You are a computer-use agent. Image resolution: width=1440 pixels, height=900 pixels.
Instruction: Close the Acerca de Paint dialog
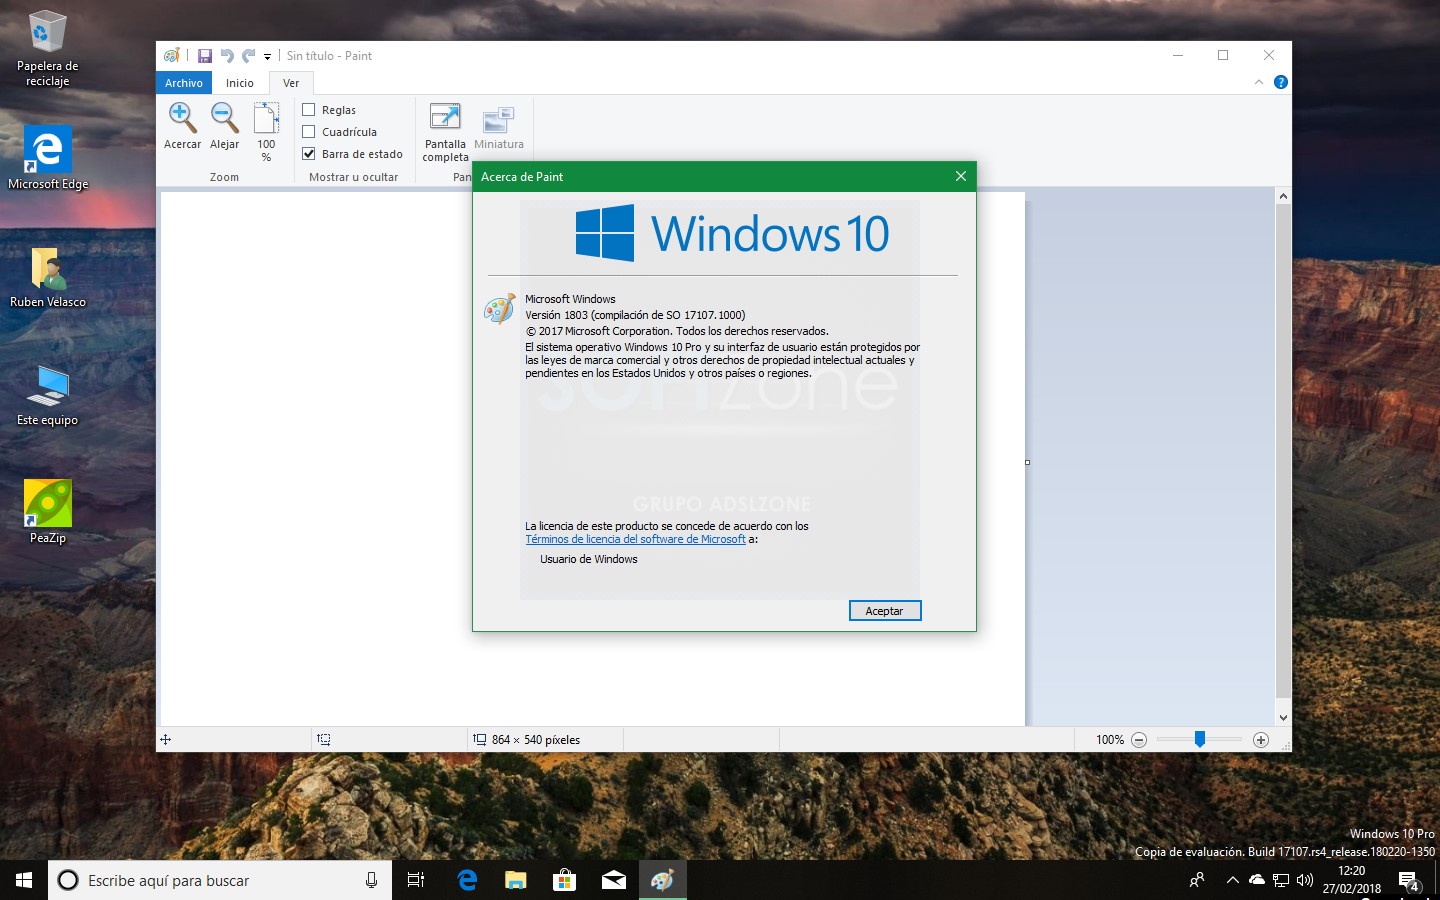(x=960, y=176)
